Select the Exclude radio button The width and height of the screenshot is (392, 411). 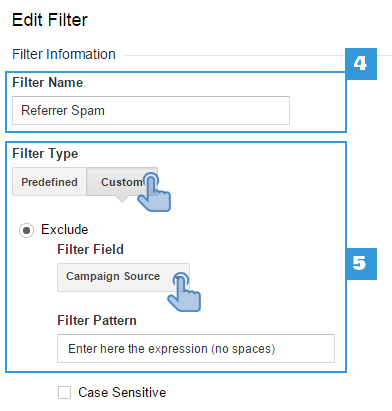26,230
